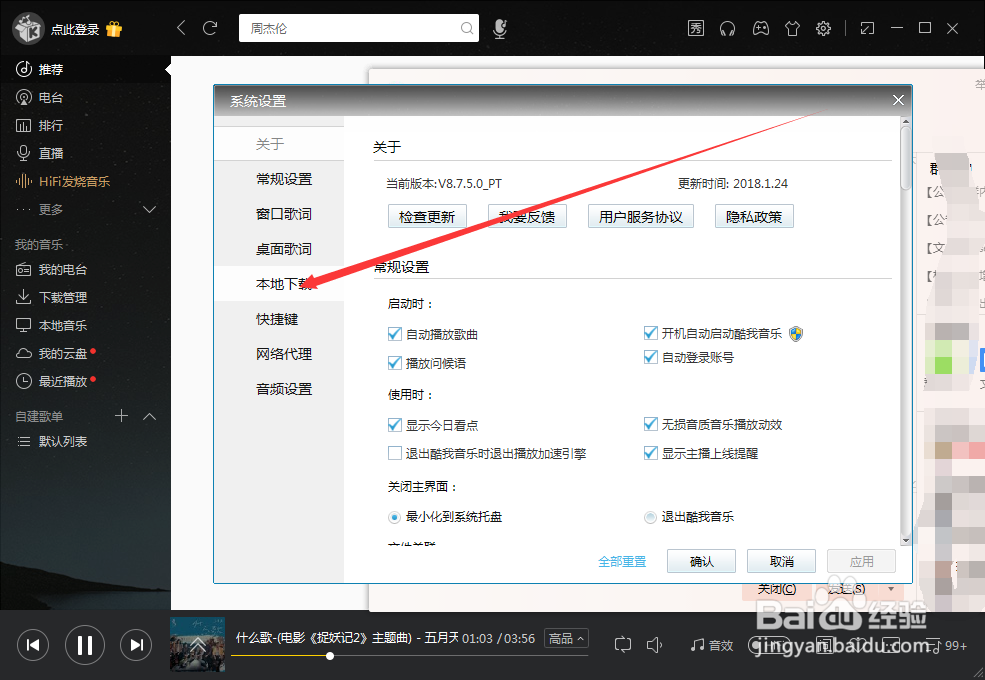Uncheck 自动登录账号
The height and width of the screenshot is (680, 985).
[x=651, y=358]
